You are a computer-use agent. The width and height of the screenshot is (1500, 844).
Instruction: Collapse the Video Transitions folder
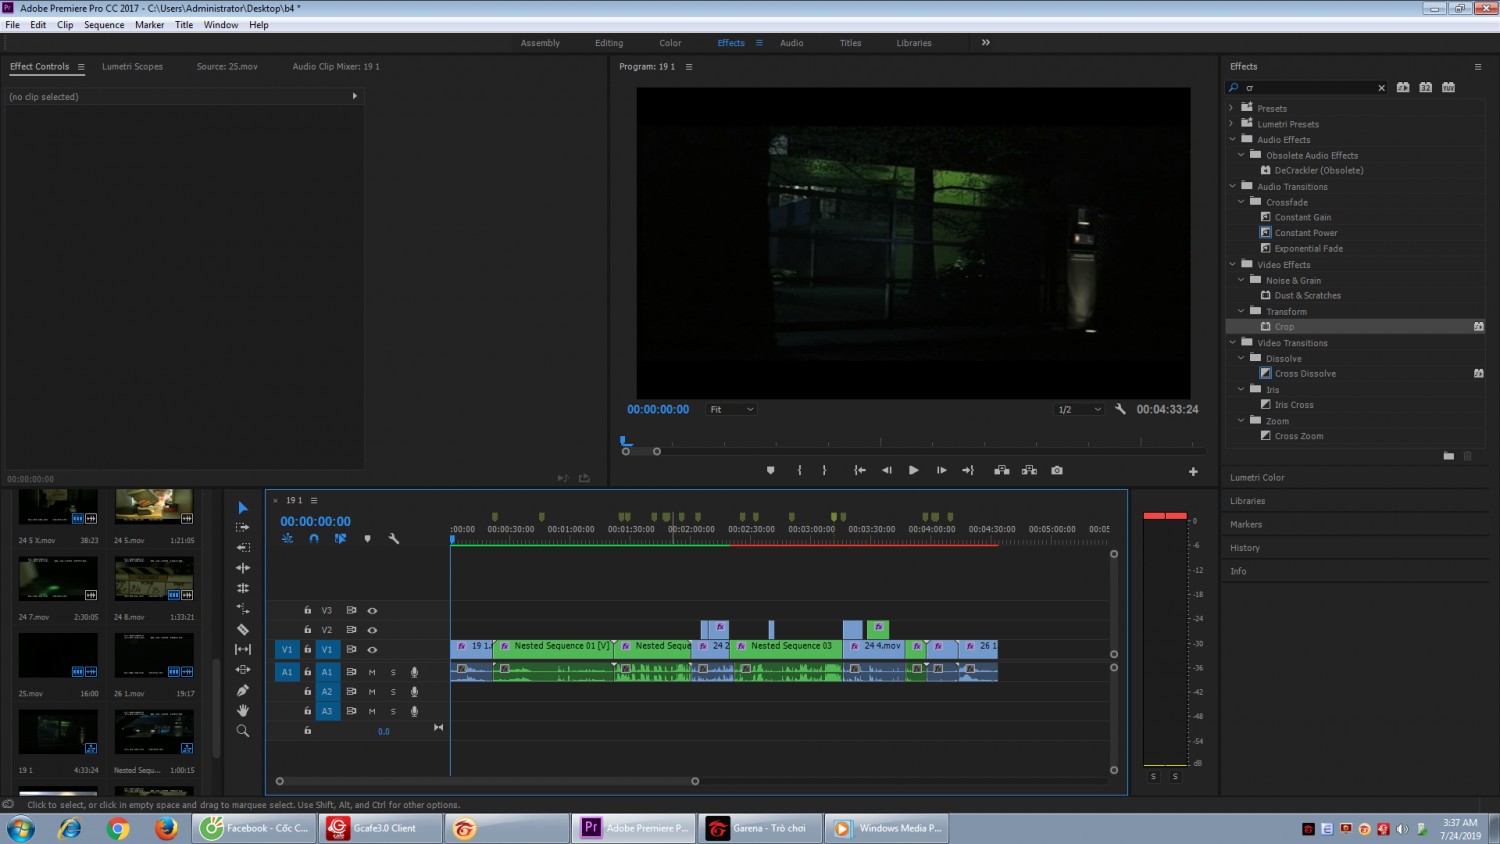coord(1232,343)
